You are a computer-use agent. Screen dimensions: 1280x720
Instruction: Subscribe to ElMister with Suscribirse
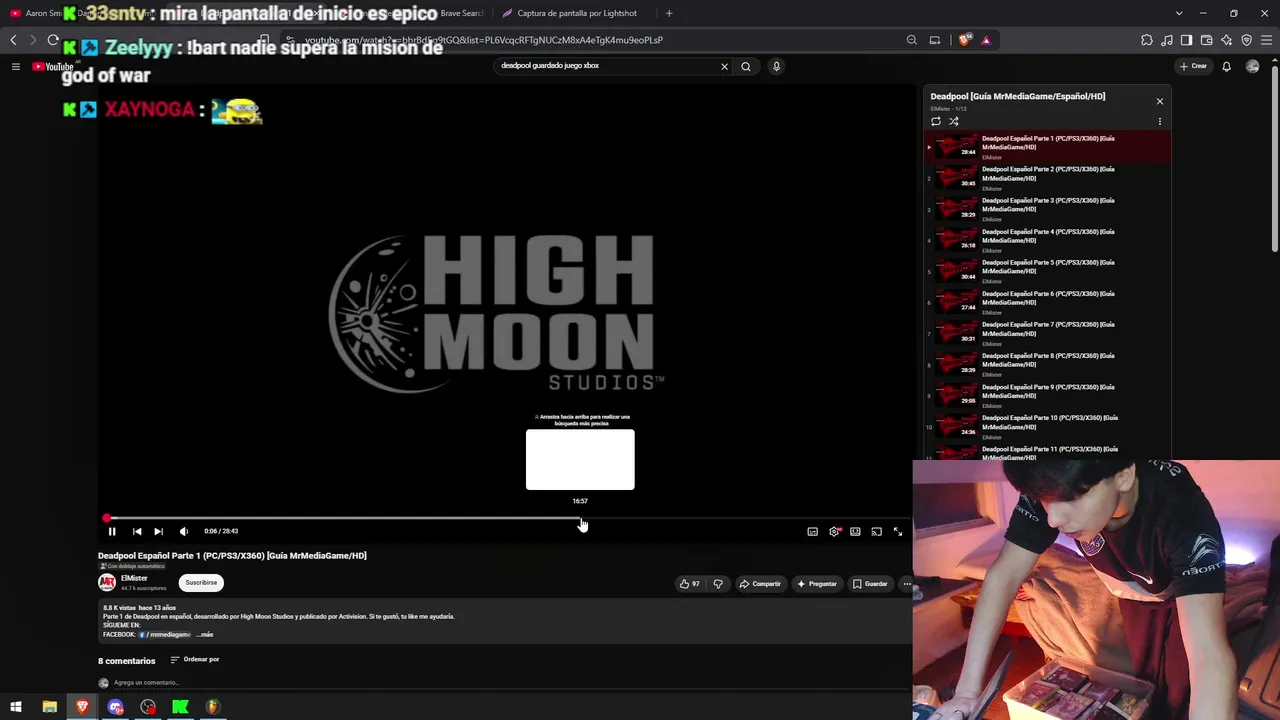201,583
